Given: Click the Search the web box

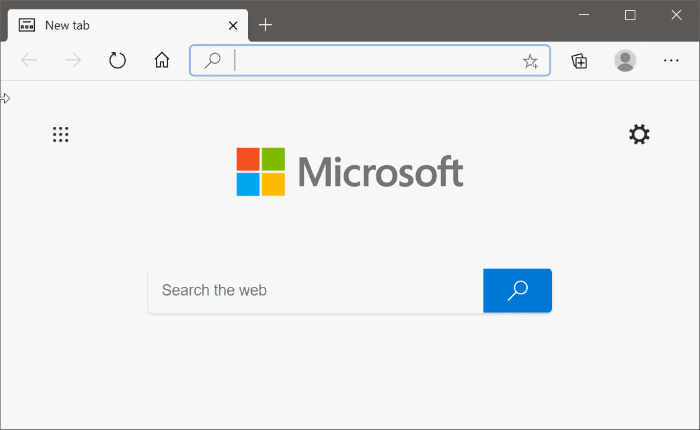Looking at the screenshot, I should [x=316, y=290].
